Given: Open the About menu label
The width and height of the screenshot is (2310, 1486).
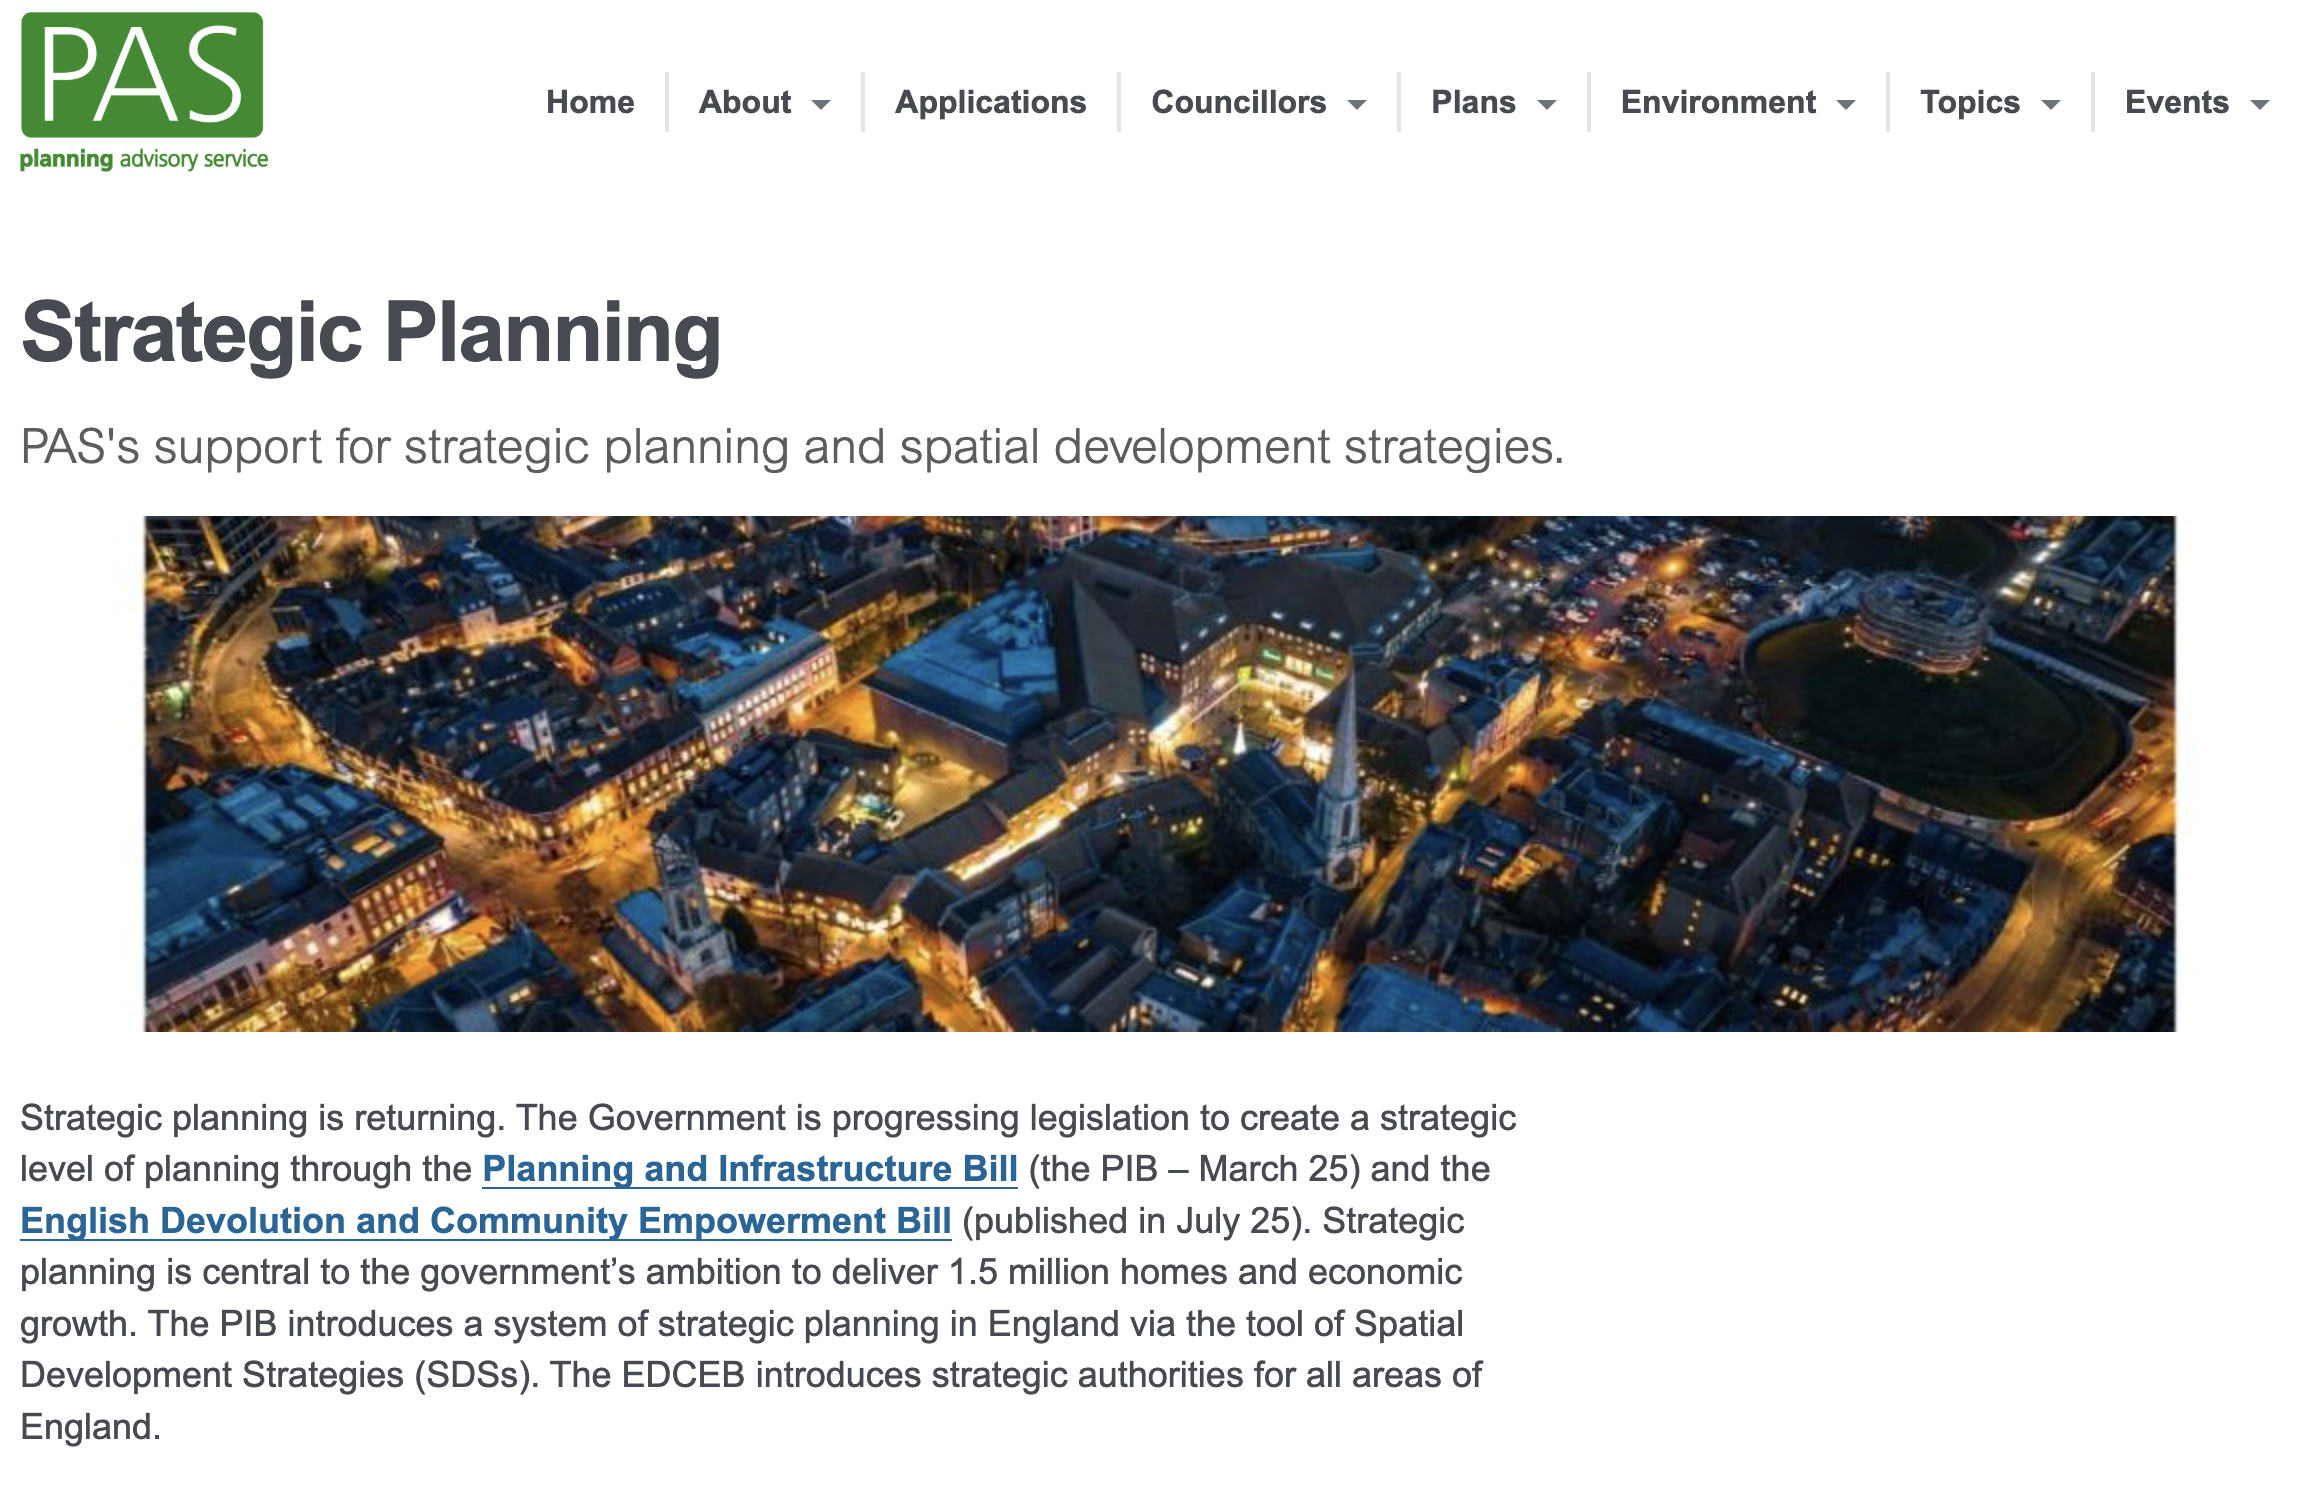Looking at the screenshot, I should click(x=744, y=102).
